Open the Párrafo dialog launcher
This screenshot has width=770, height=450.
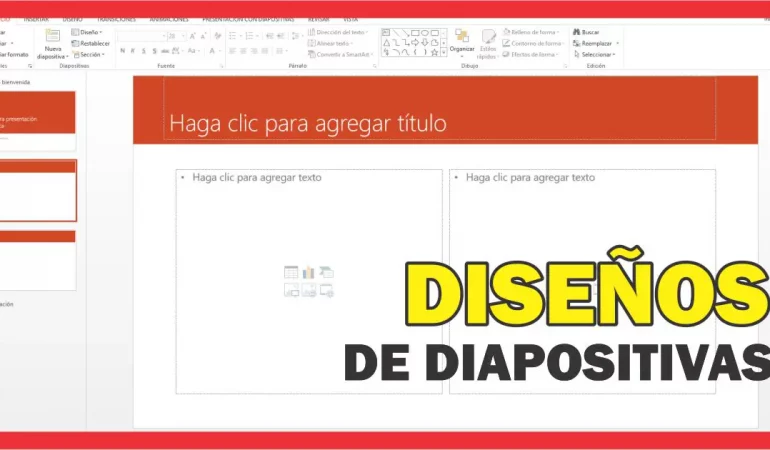(x=375, y=66)
